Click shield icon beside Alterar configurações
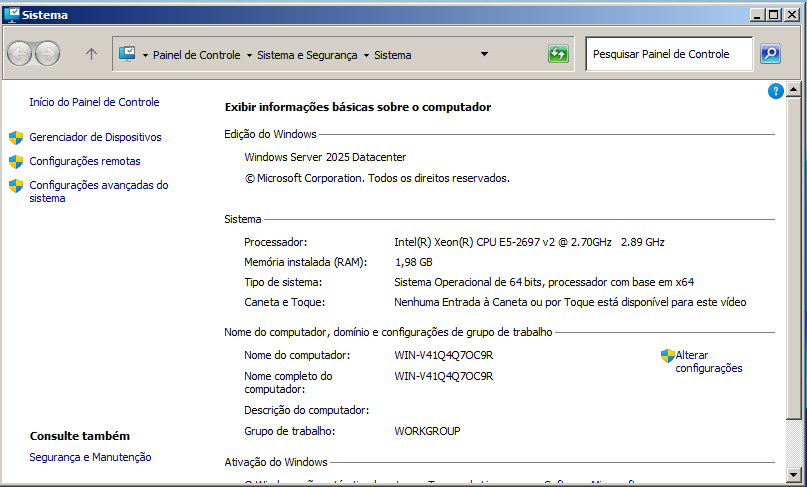Image resolution: width=807 pixels, height=487 pixels. click(x=668, y=356)
